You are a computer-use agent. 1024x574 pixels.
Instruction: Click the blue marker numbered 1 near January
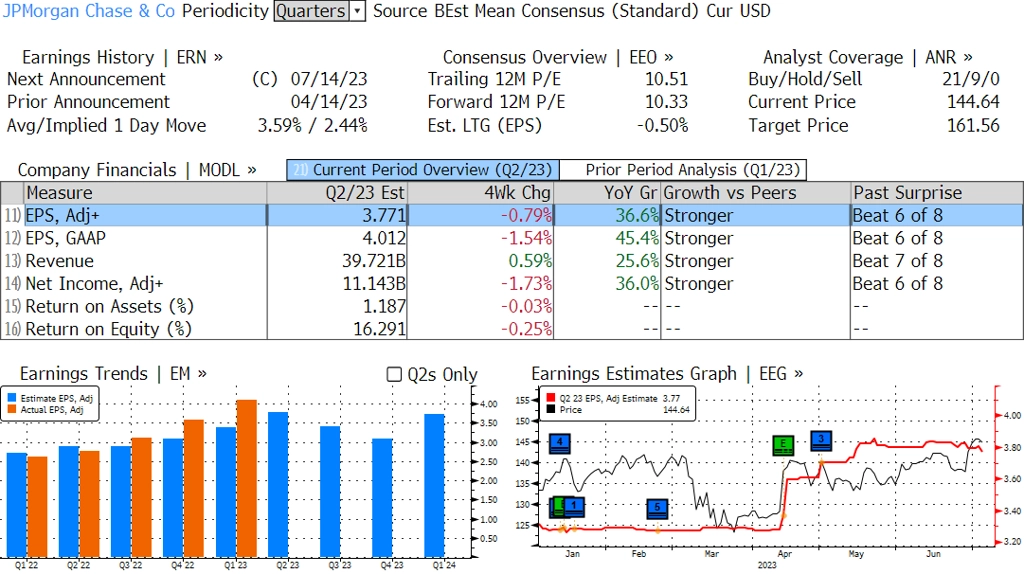(573, 507)
